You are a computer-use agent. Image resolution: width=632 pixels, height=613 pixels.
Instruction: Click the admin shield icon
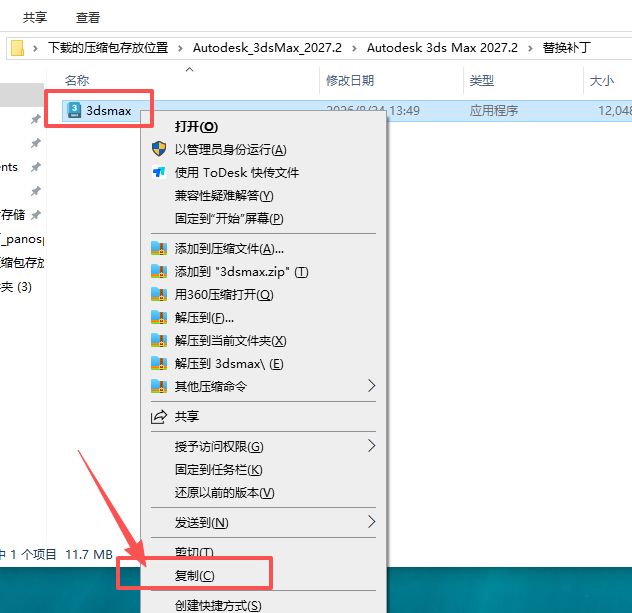point(159,149)
